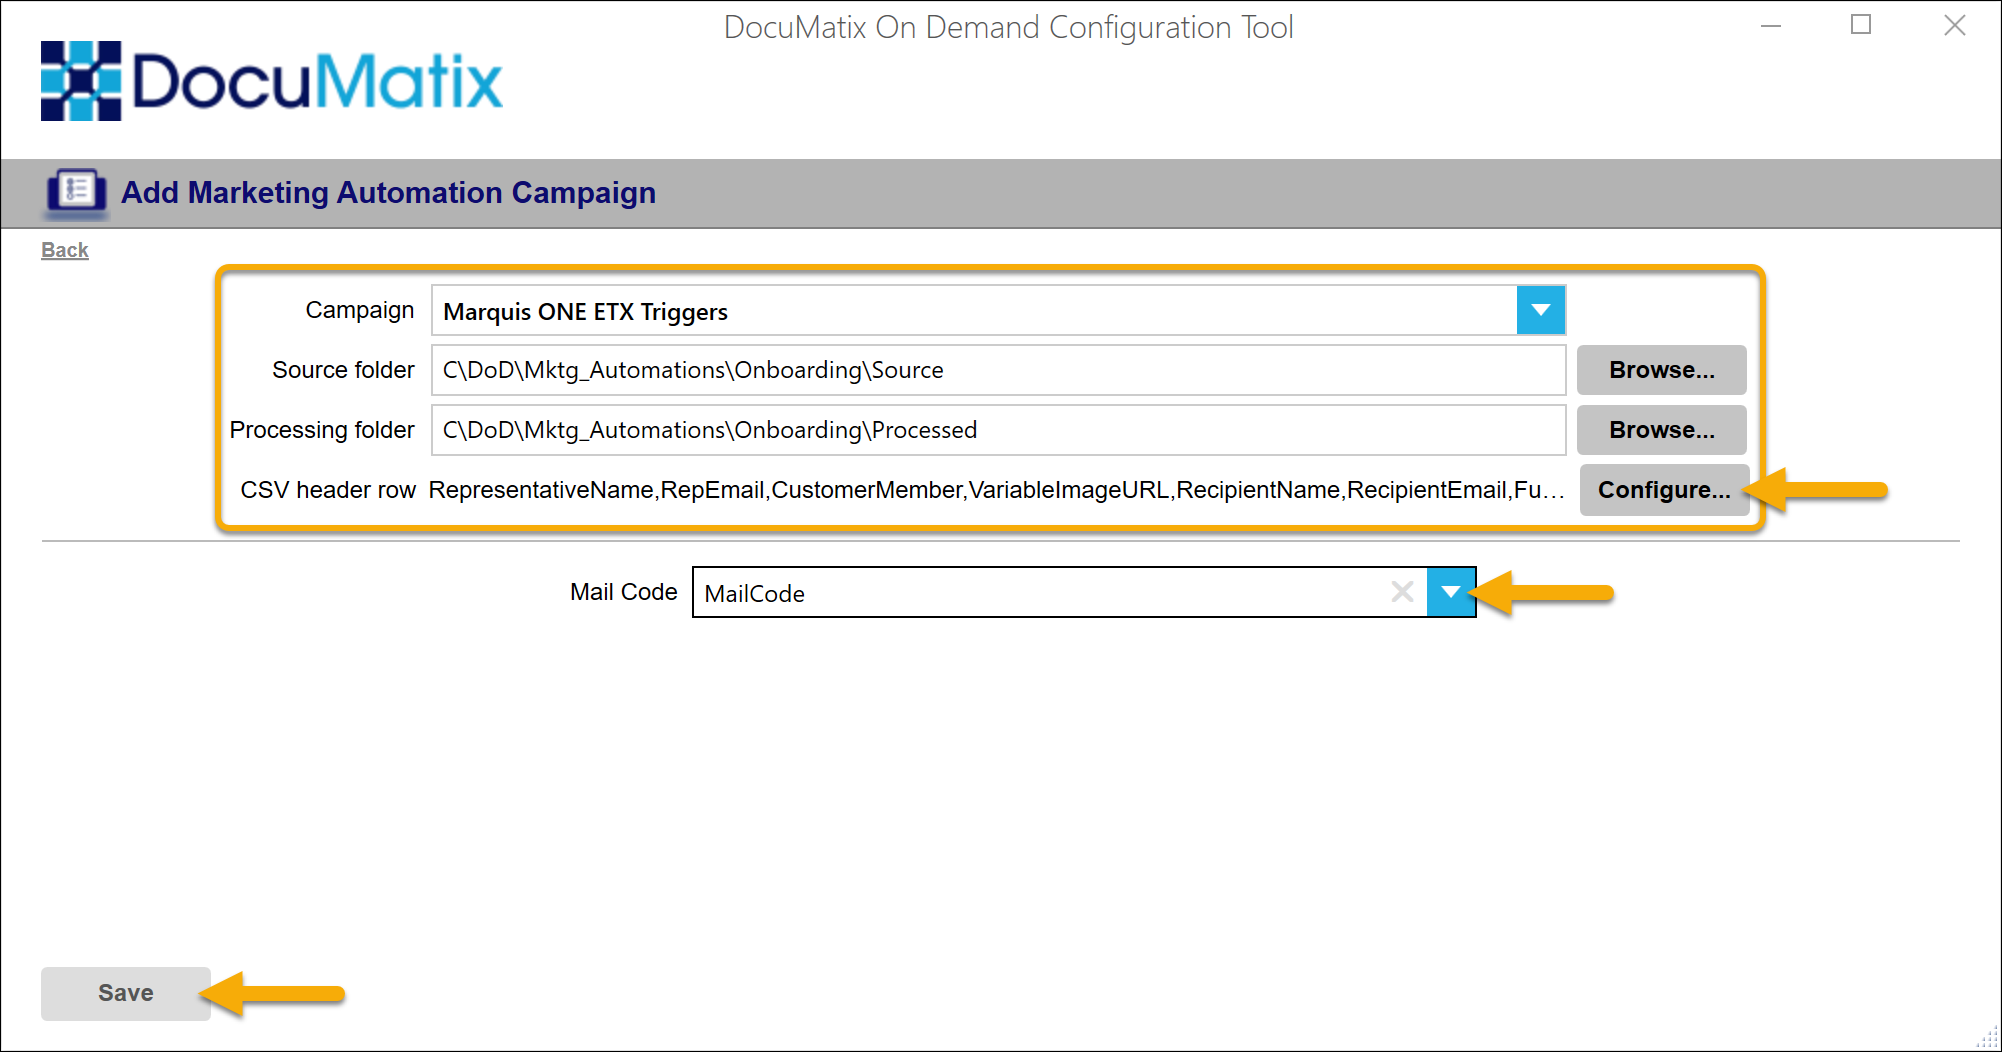Screen dimensions: 2002x1052
Task: Click the DocuMatix On Demand Configuration Tool title
Action: pos(1008,27)
